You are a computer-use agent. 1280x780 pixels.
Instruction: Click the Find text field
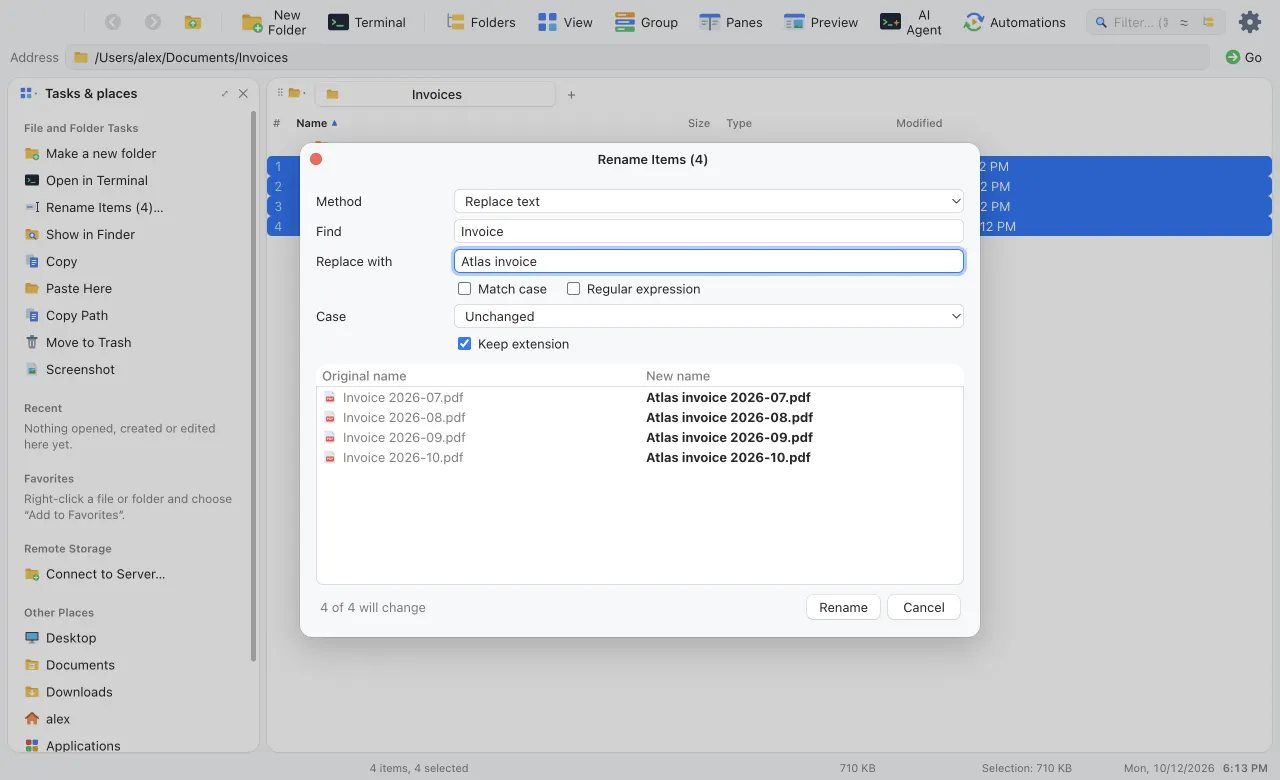709,232
